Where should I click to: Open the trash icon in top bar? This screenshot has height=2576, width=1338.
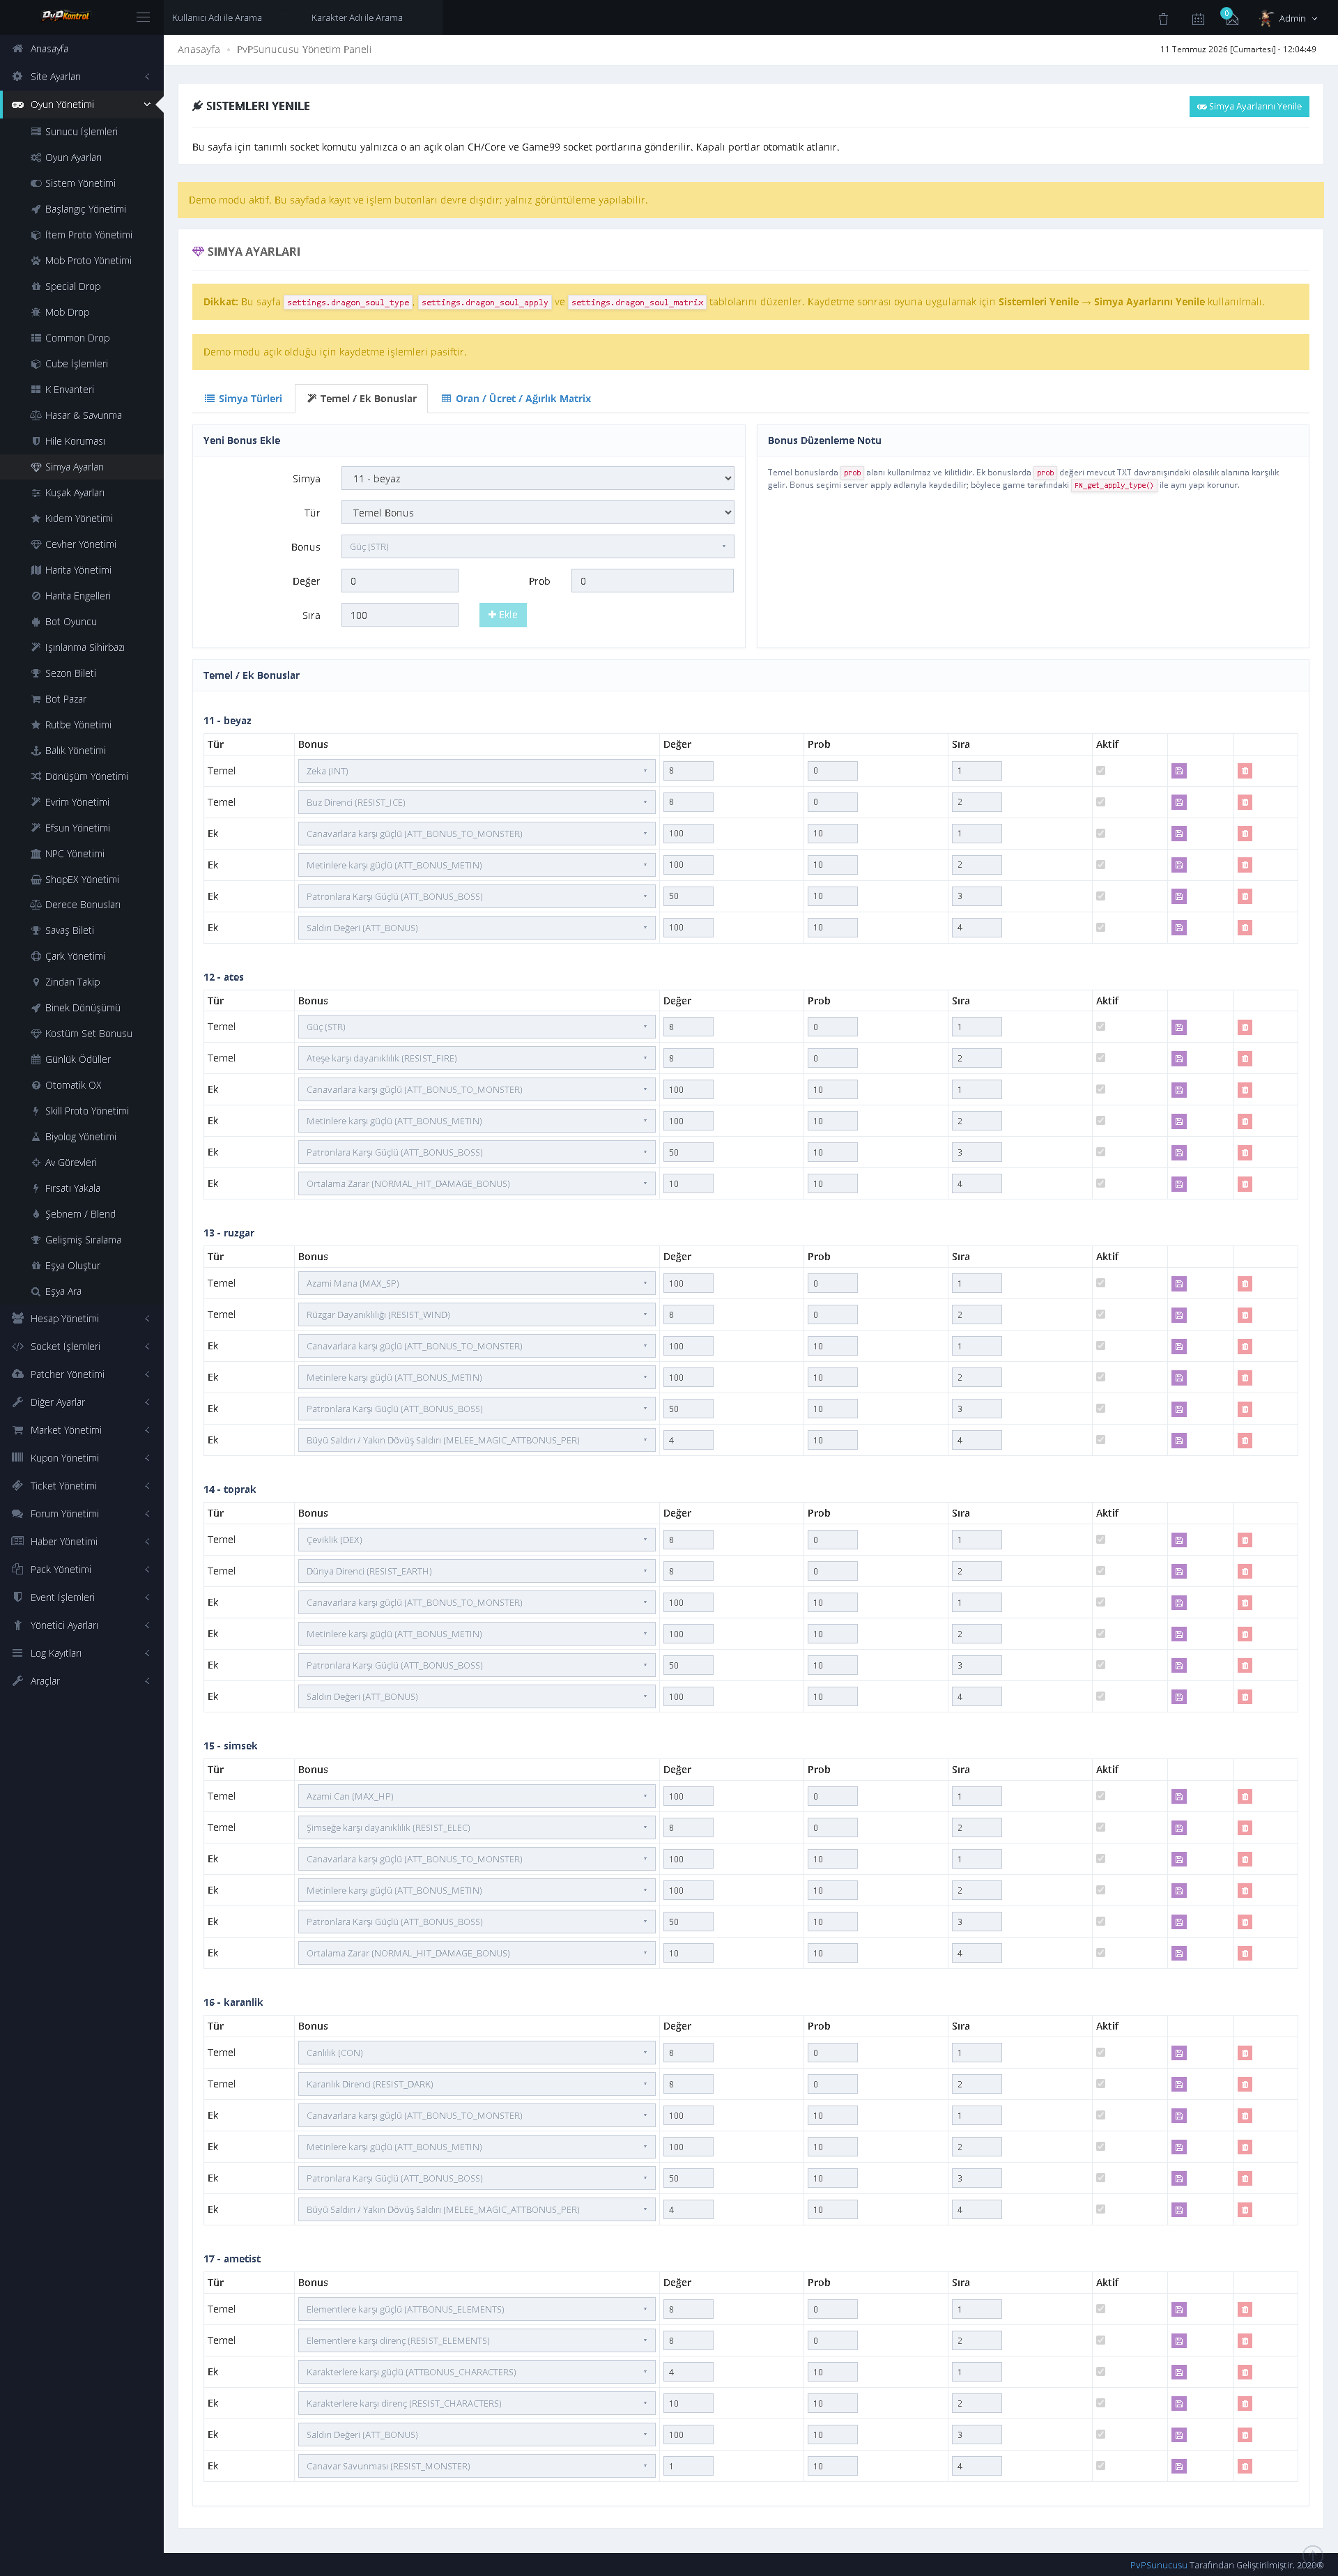click(x=1163, y=19)
